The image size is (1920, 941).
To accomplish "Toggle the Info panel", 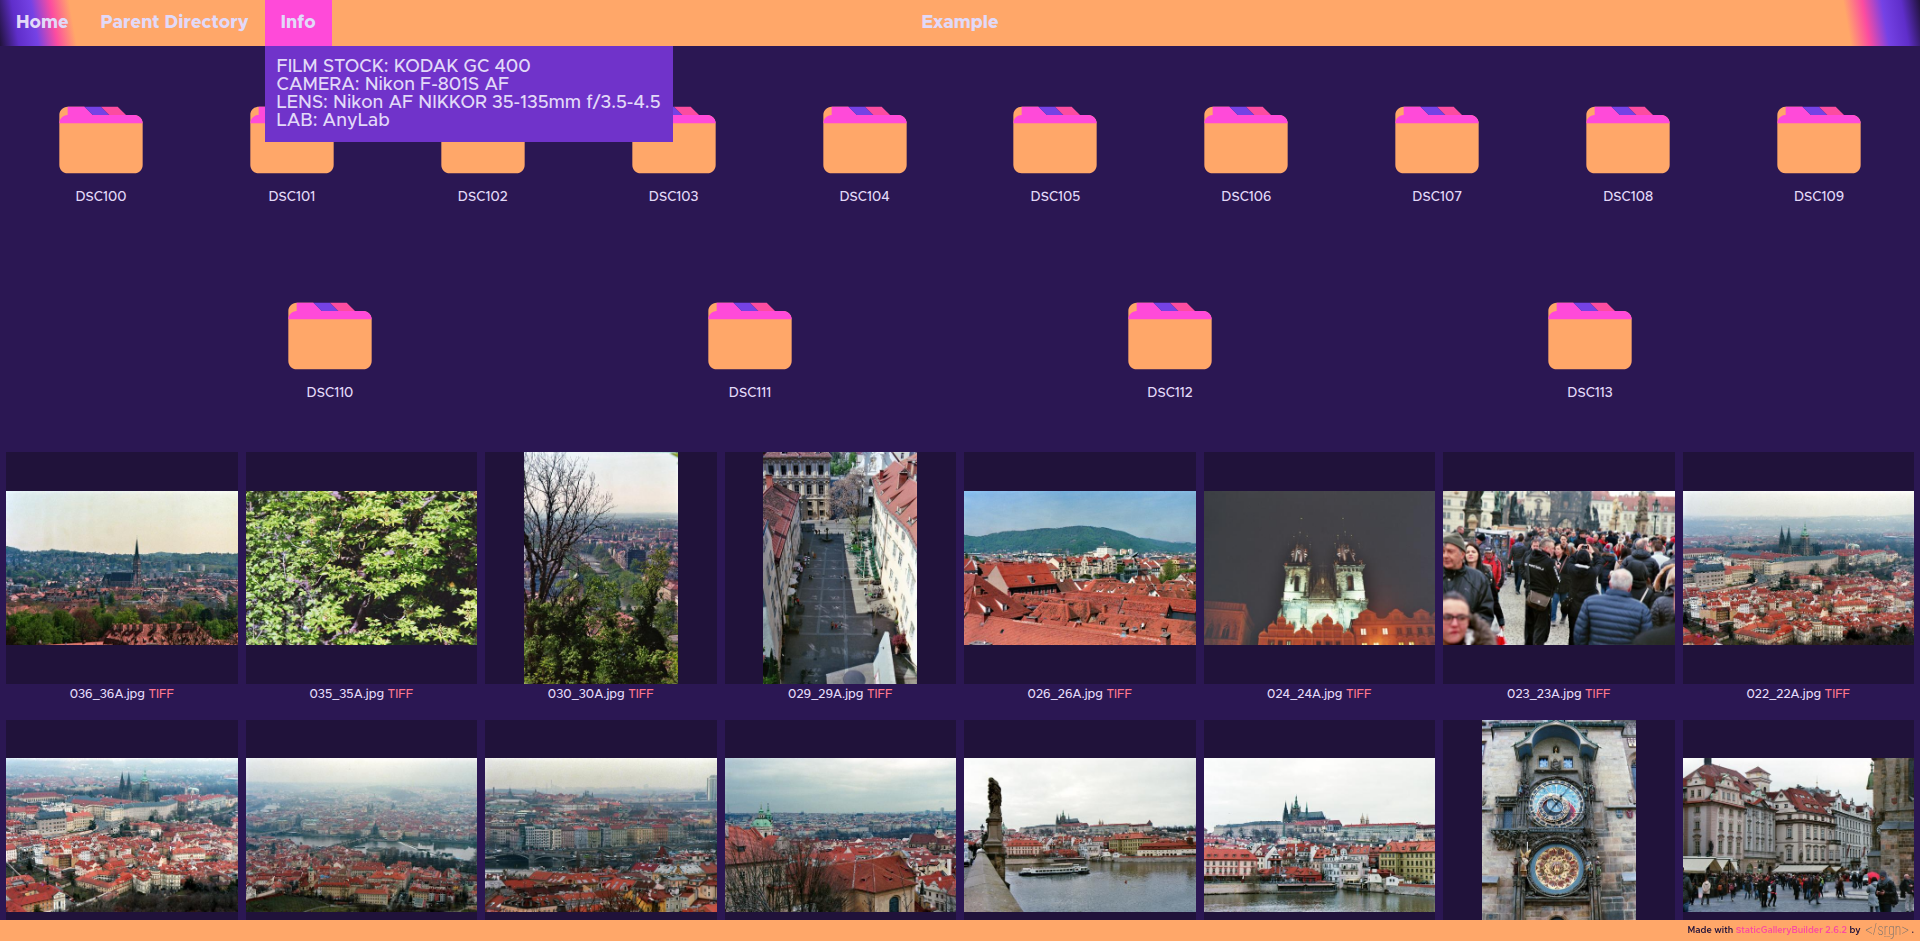I will pos(297,22).
